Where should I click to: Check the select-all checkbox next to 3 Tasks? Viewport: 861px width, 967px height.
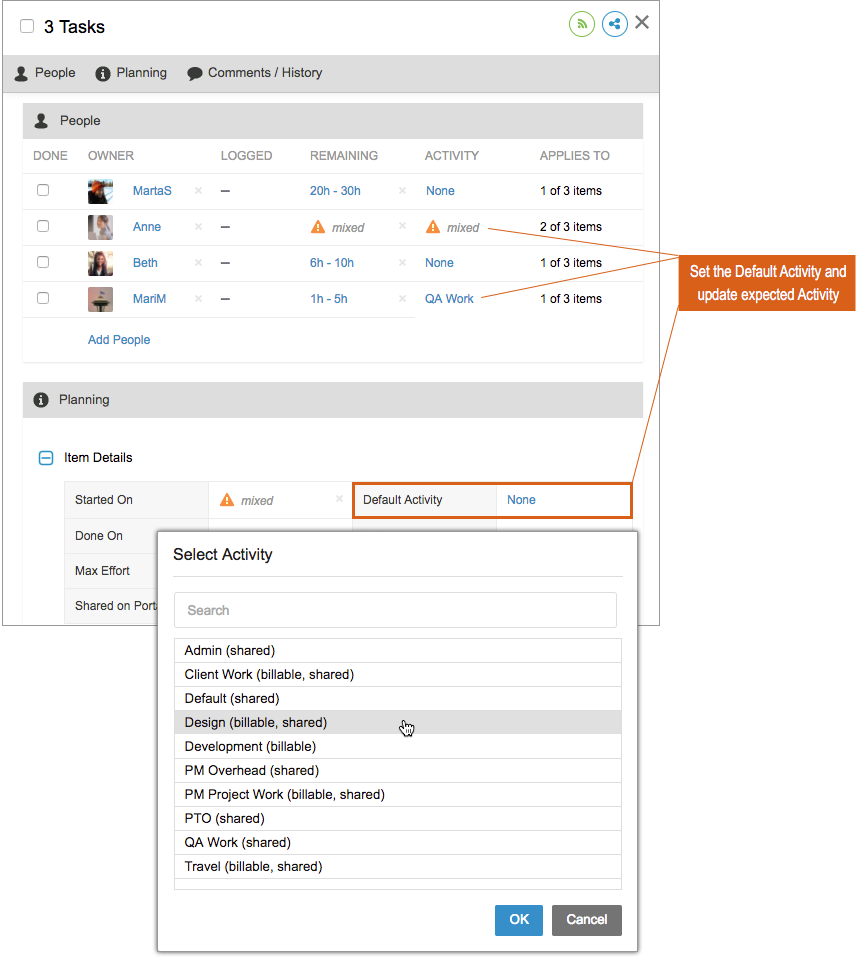26,26
